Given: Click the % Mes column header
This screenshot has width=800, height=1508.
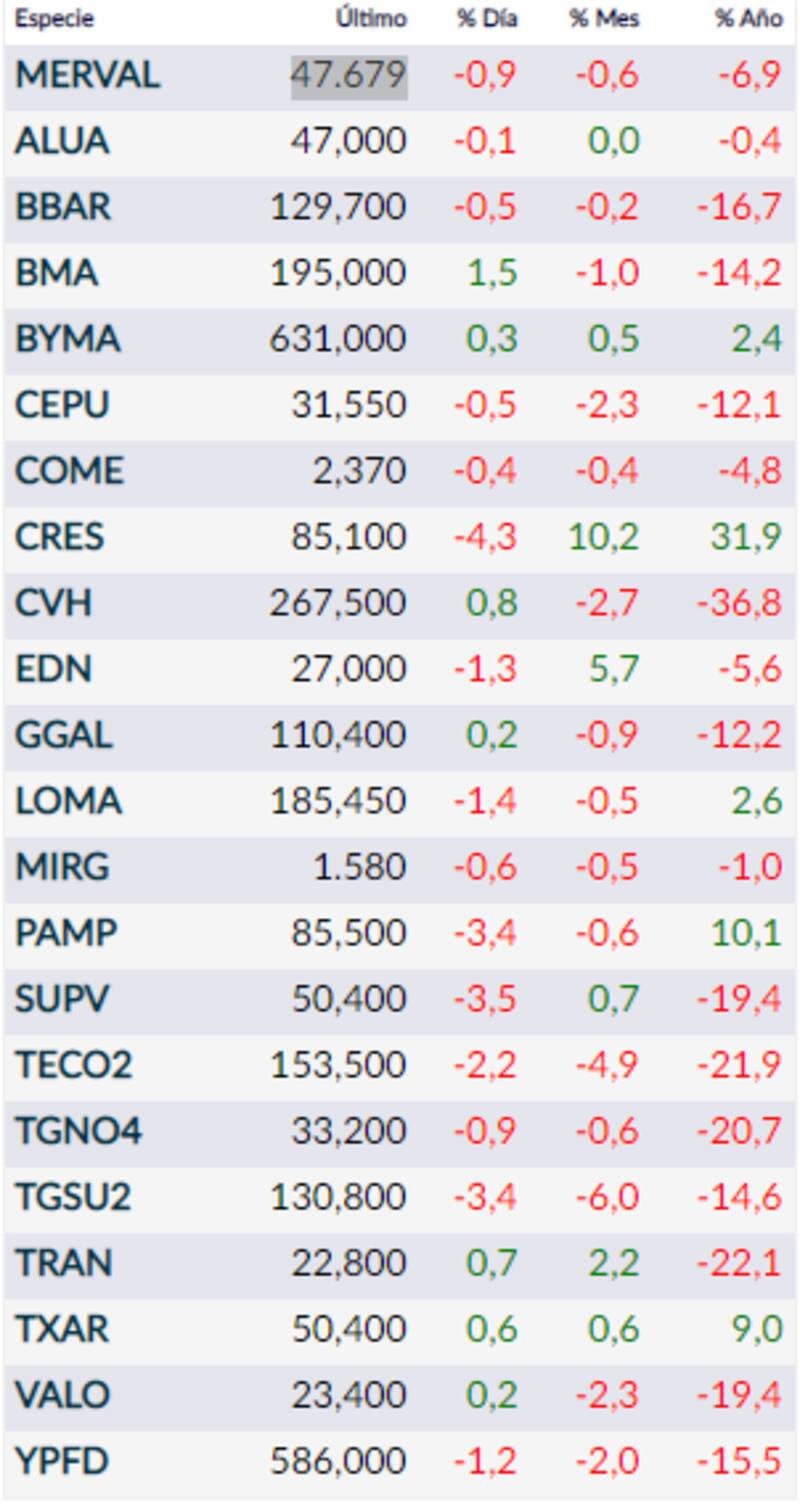Looking at the screenshot, I should [604, 19].
